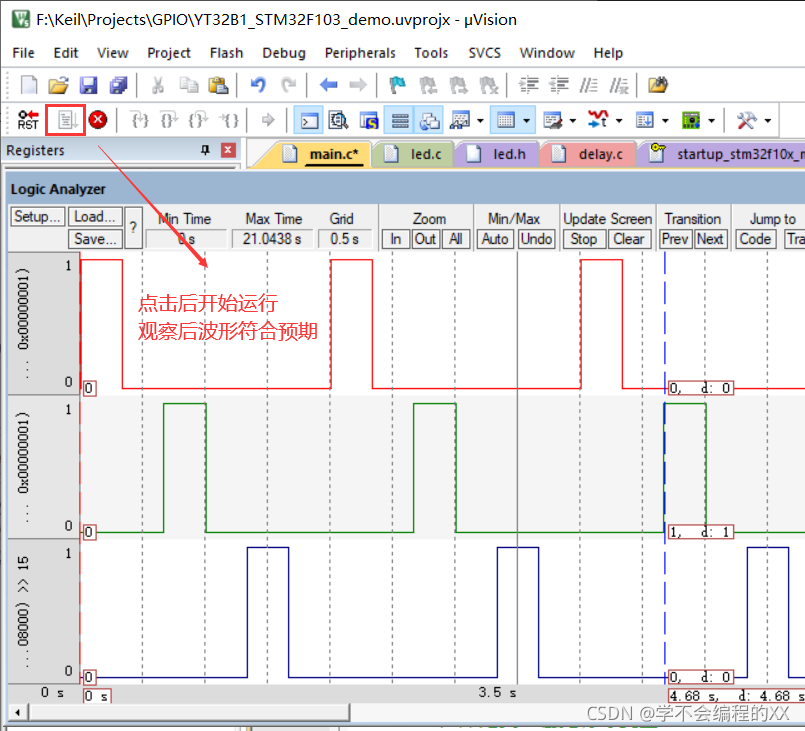
Task: Copy selection with the Copy icon
Action: [188, 85]
